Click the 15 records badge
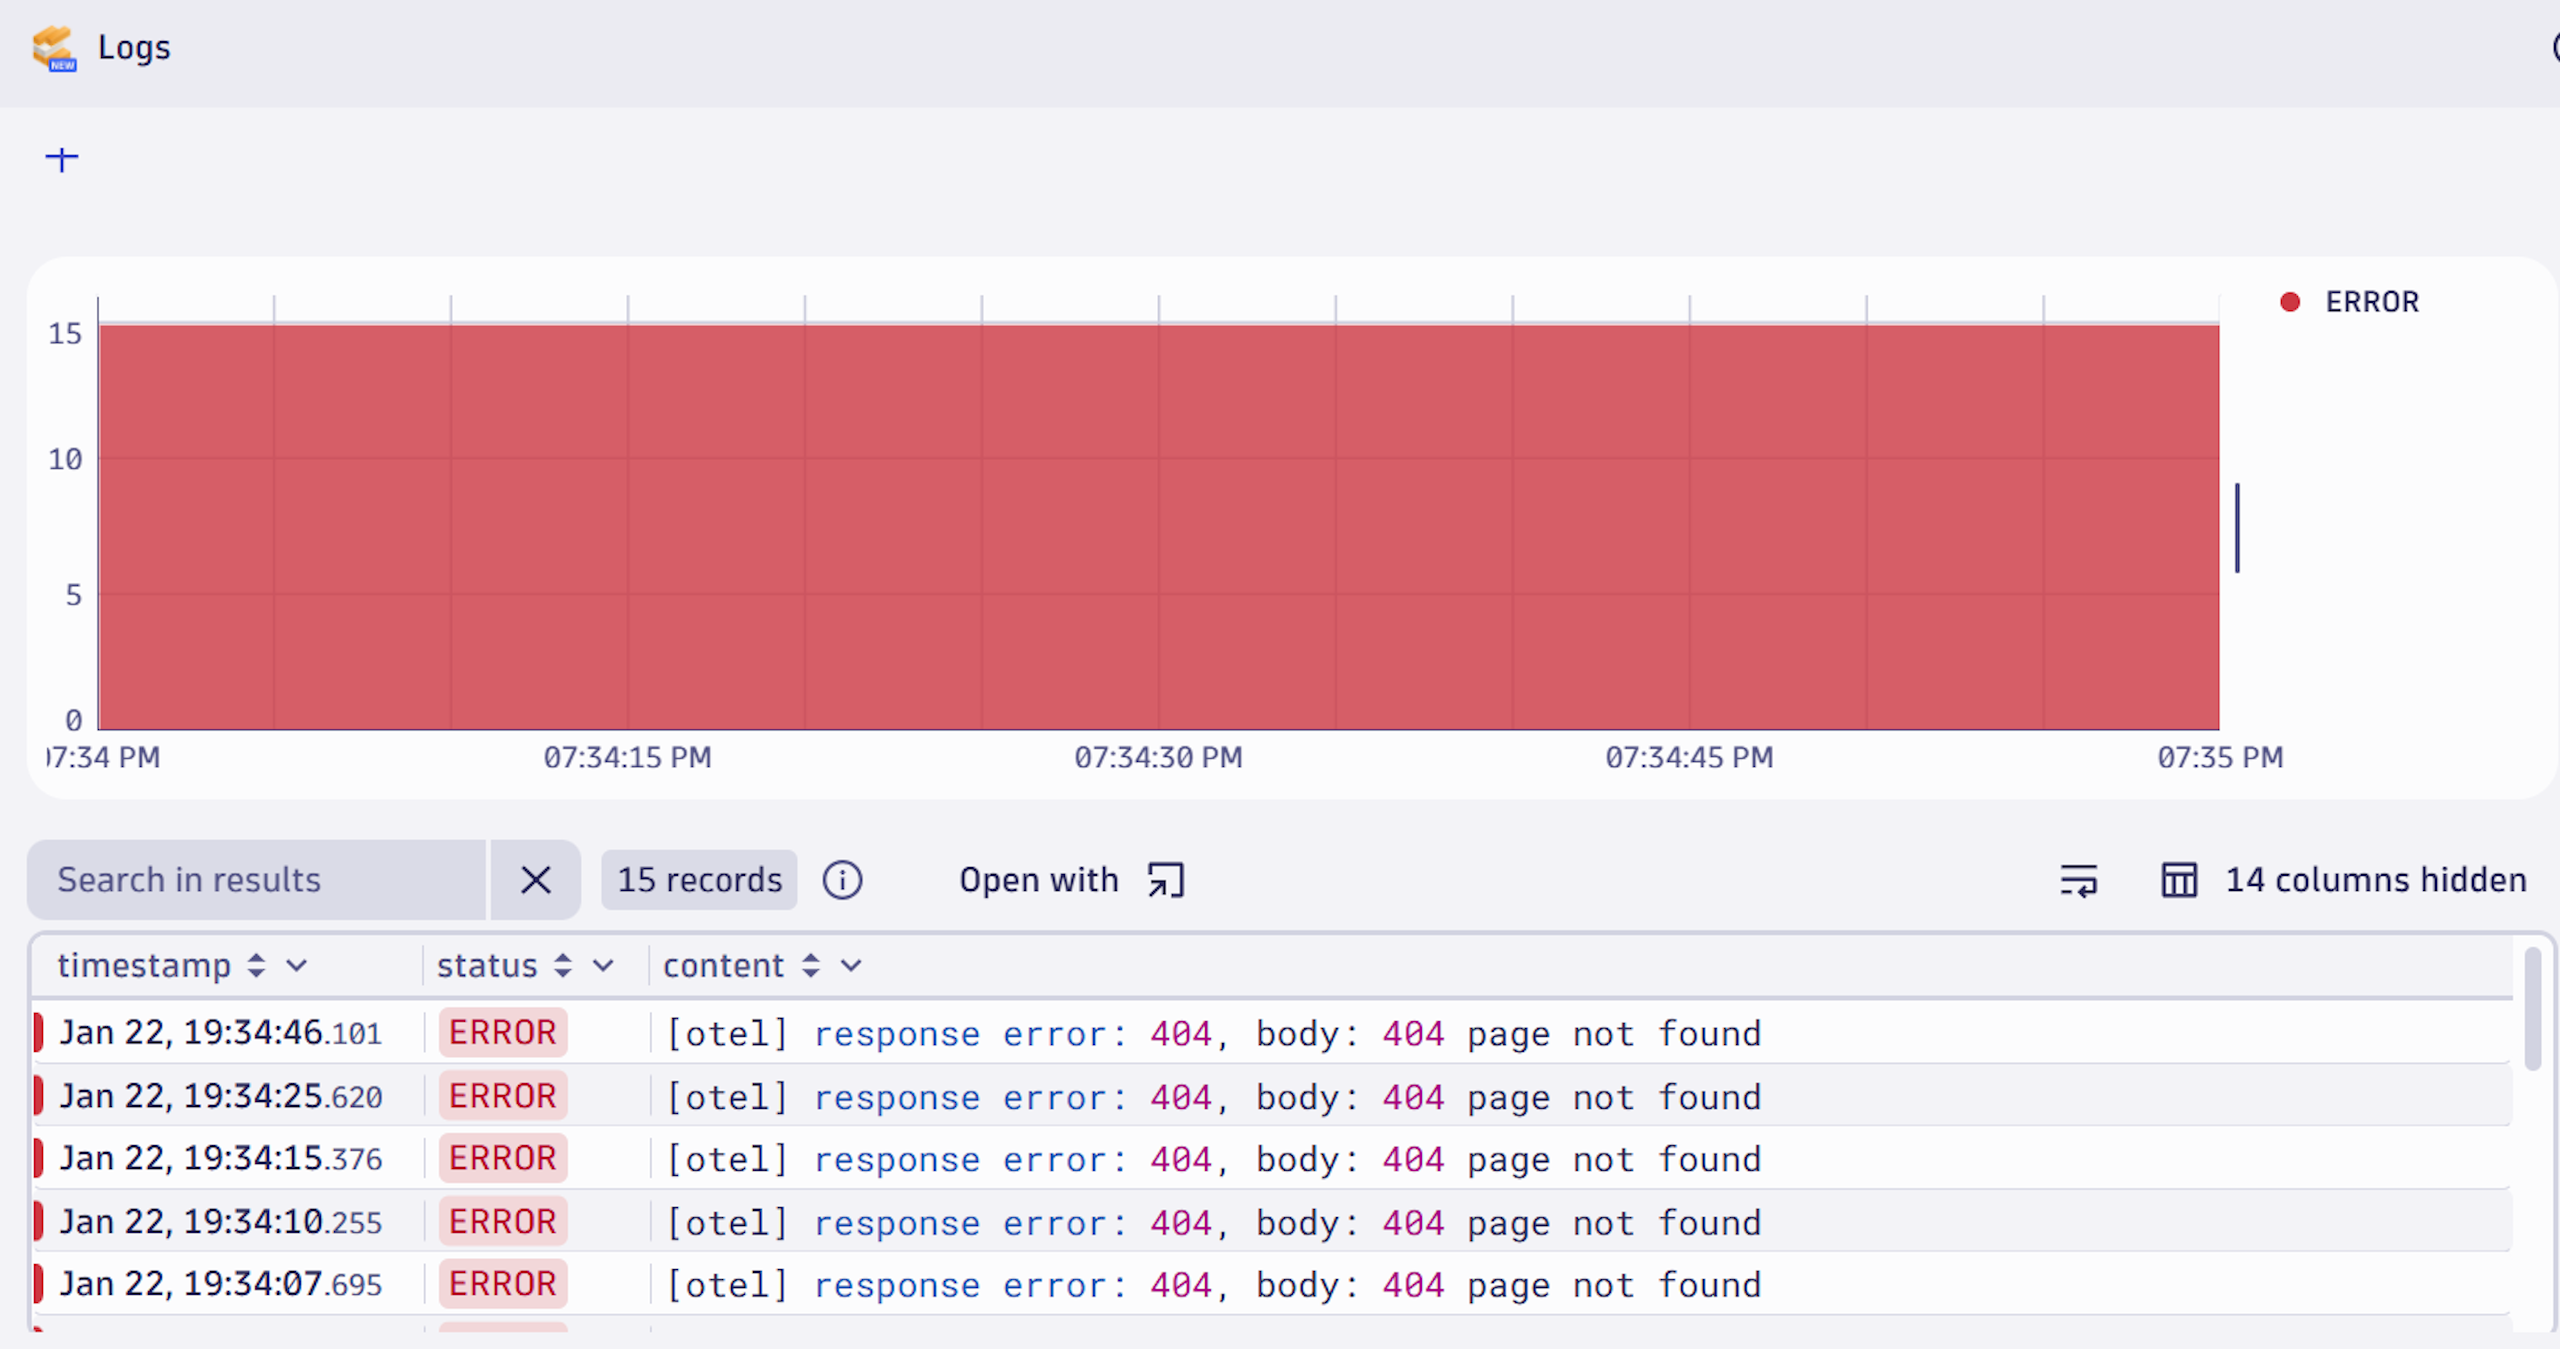The width and height of the screenshot is (2560, 1349). [699, 880]
